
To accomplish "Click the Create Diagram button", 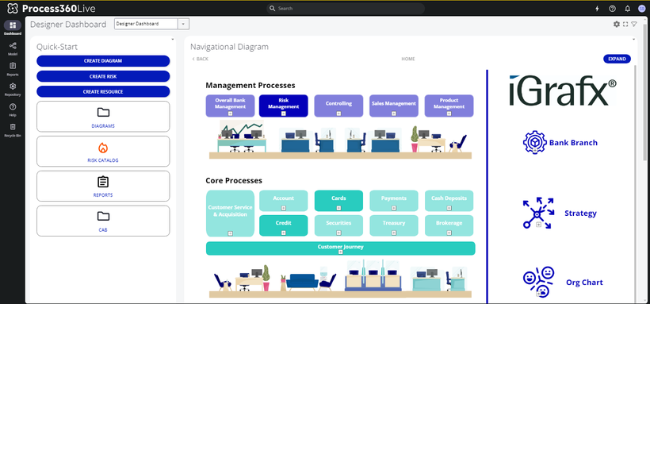I will 103,61.
